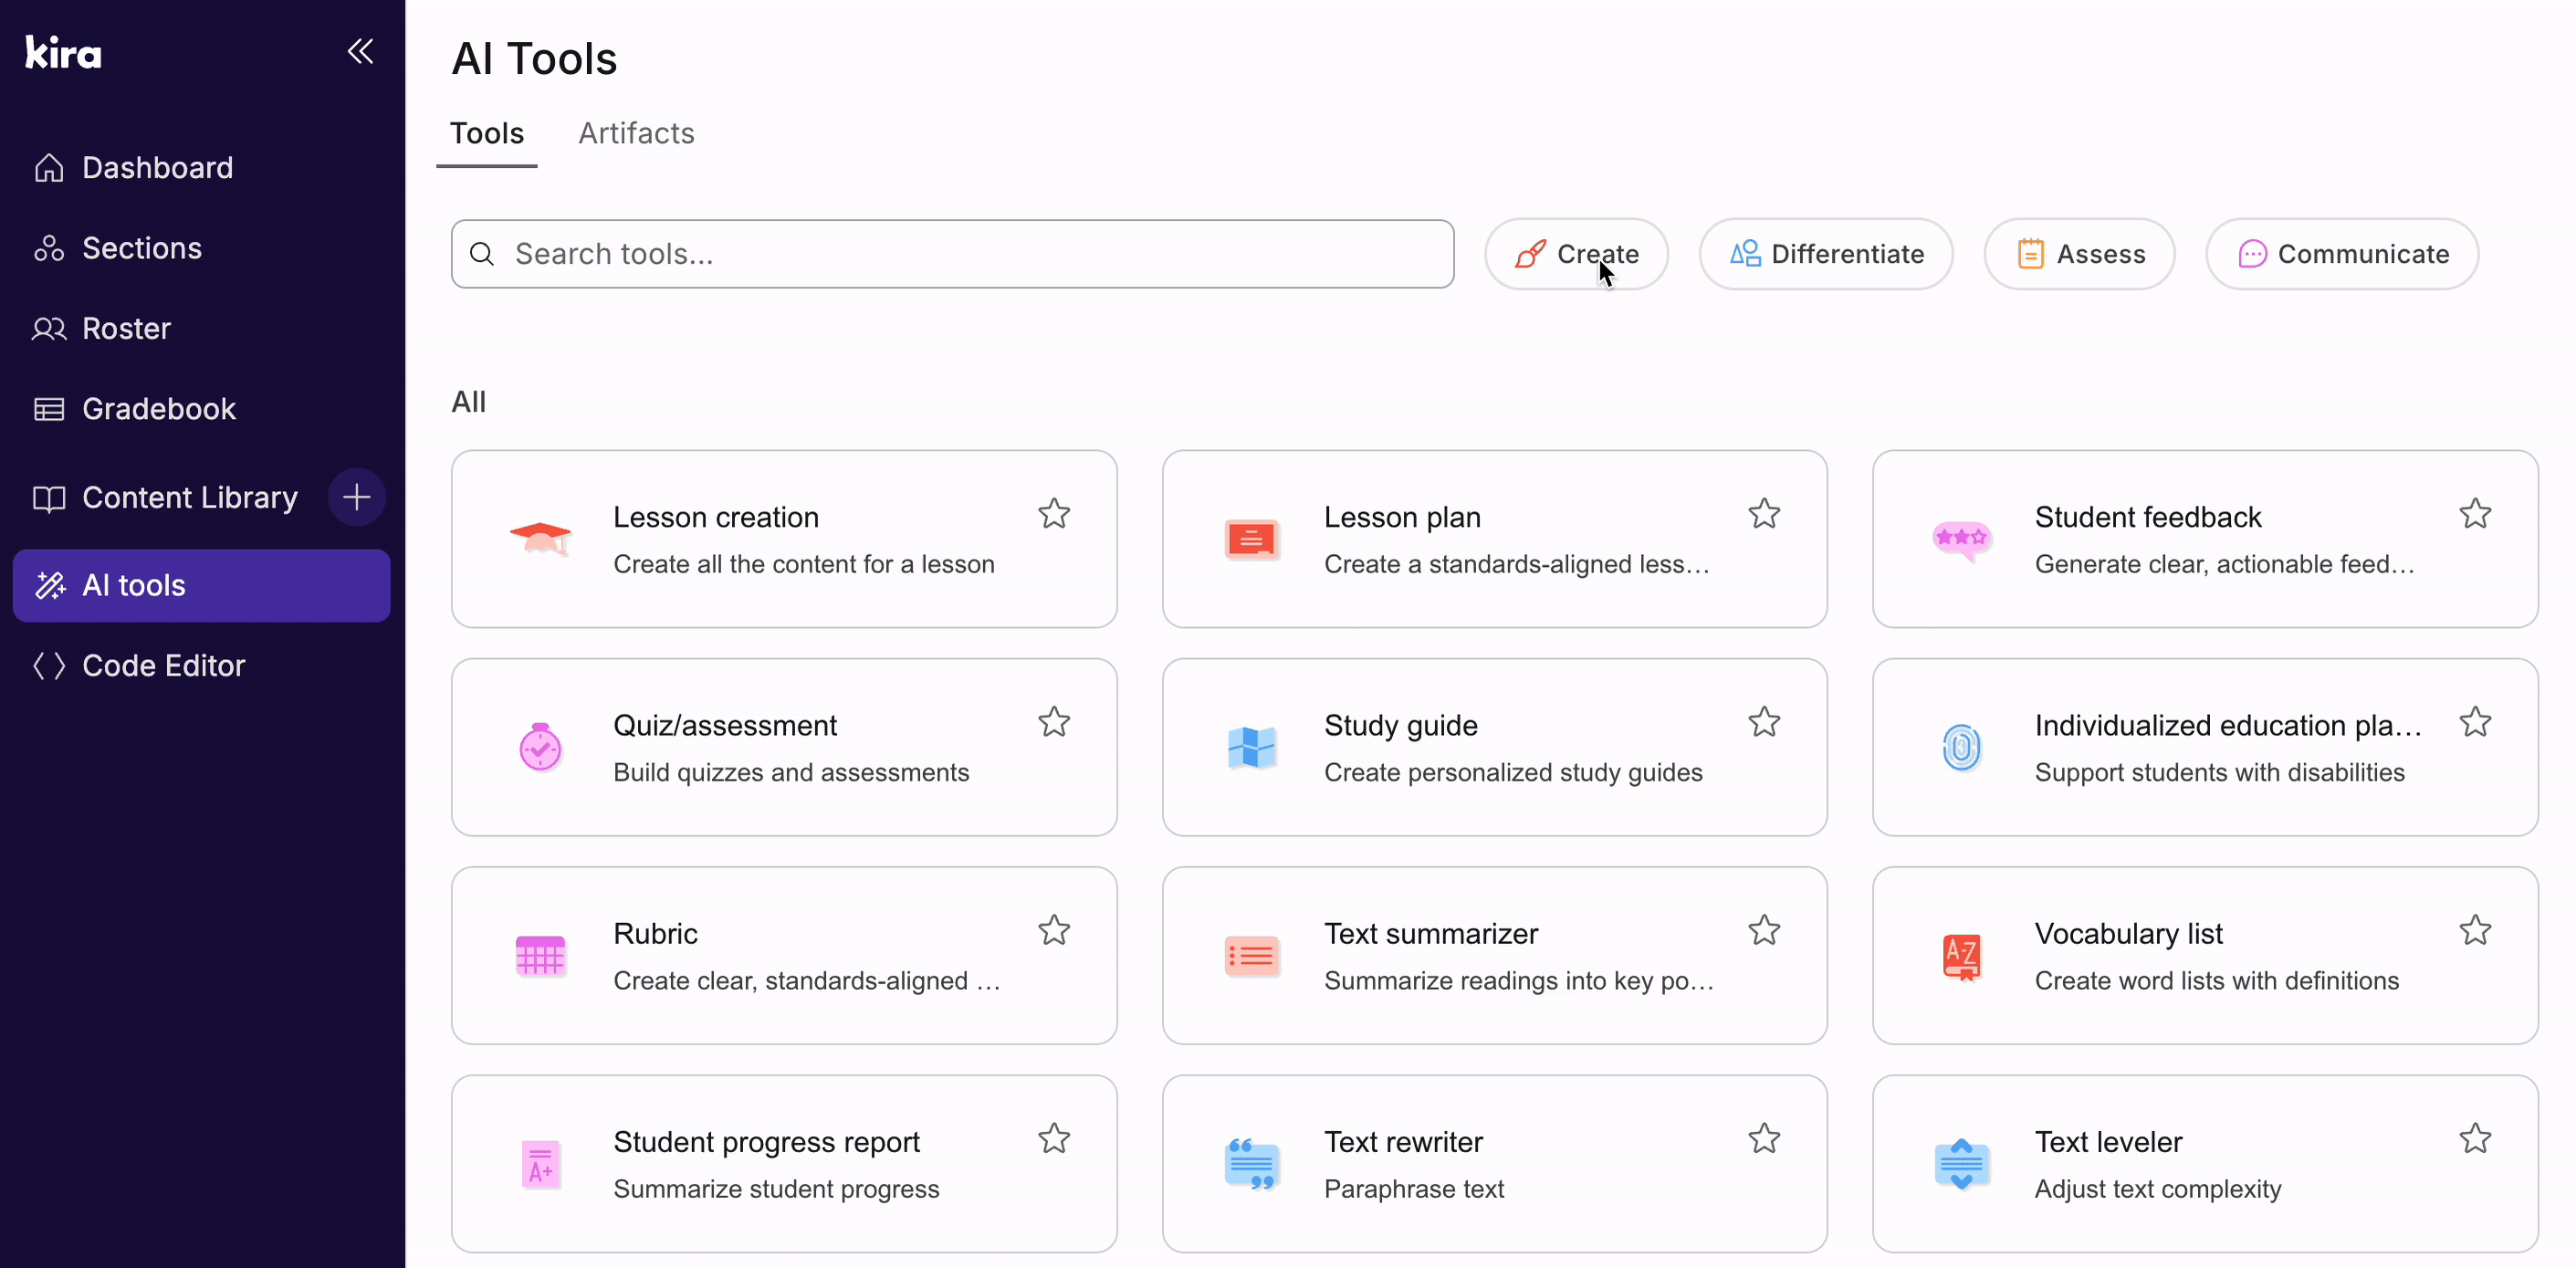Open Dashboard in the sidebar
This screenshot has height=1268, width=2576.
(x=157, y=167)
